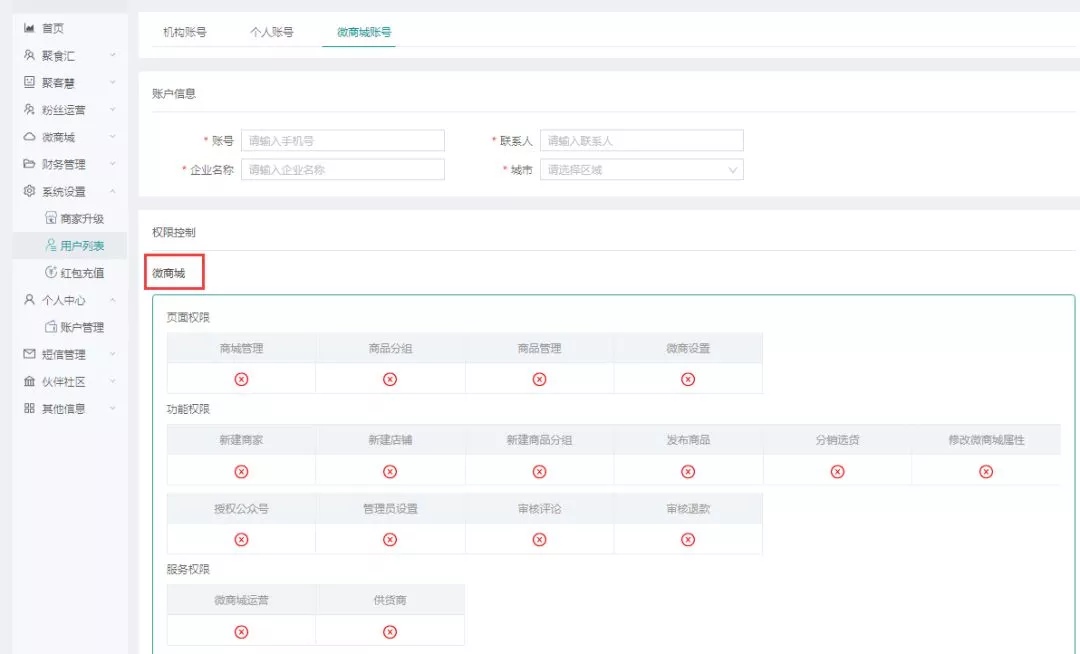
Task: Click the 短信管理 envelope icon
Action: (x=29, y=354)
